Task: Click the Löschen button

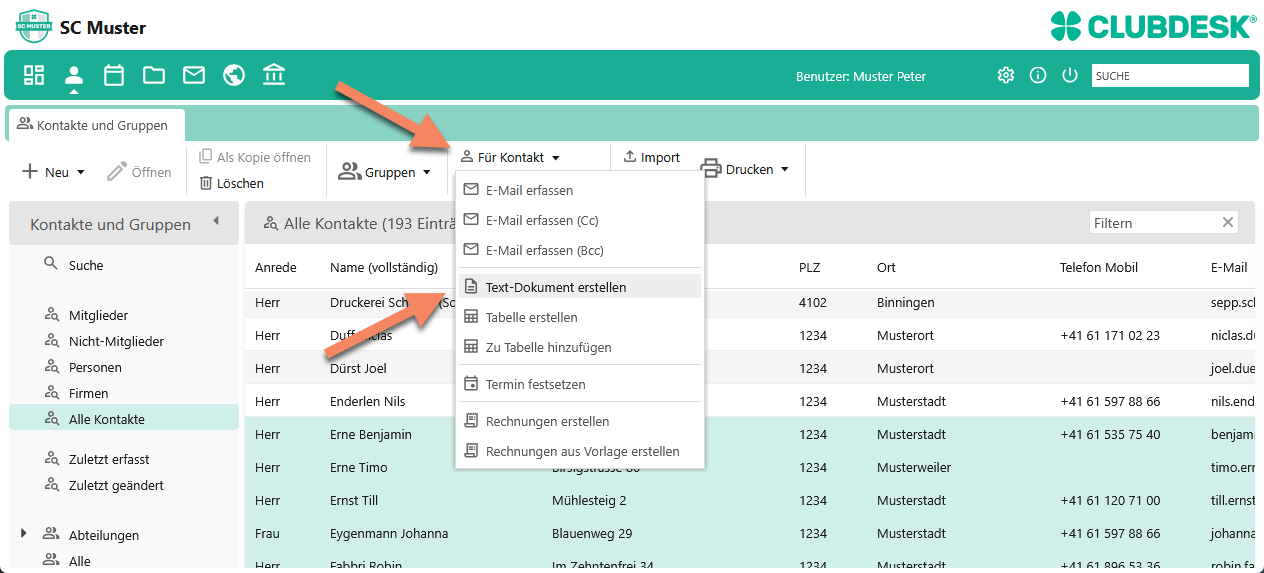Action: click(232, 183)
